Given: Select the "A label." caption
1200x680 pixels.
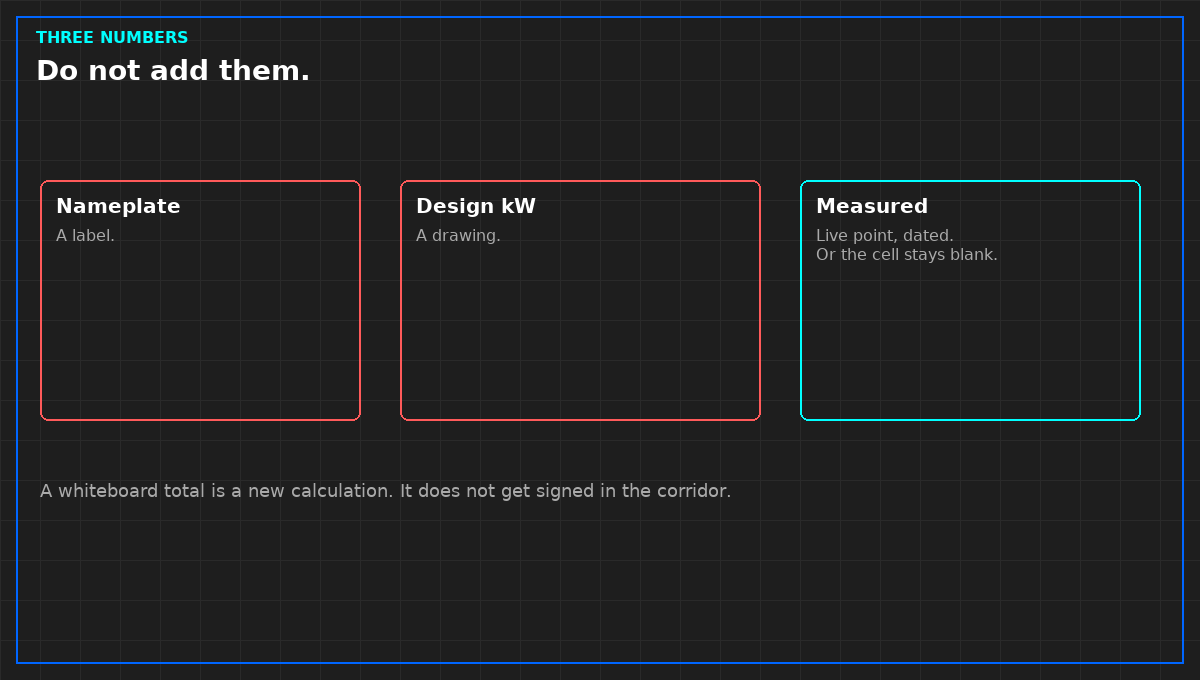Looking at the screenshot, I should (x=85, y=236).
